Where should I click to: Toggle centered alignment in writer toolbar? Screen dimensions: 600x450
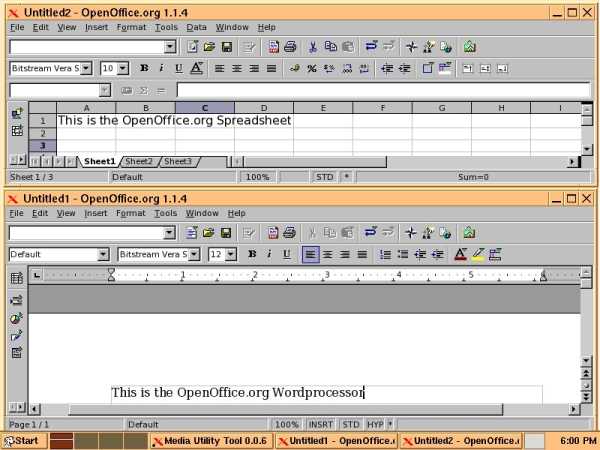pos(328,254)
